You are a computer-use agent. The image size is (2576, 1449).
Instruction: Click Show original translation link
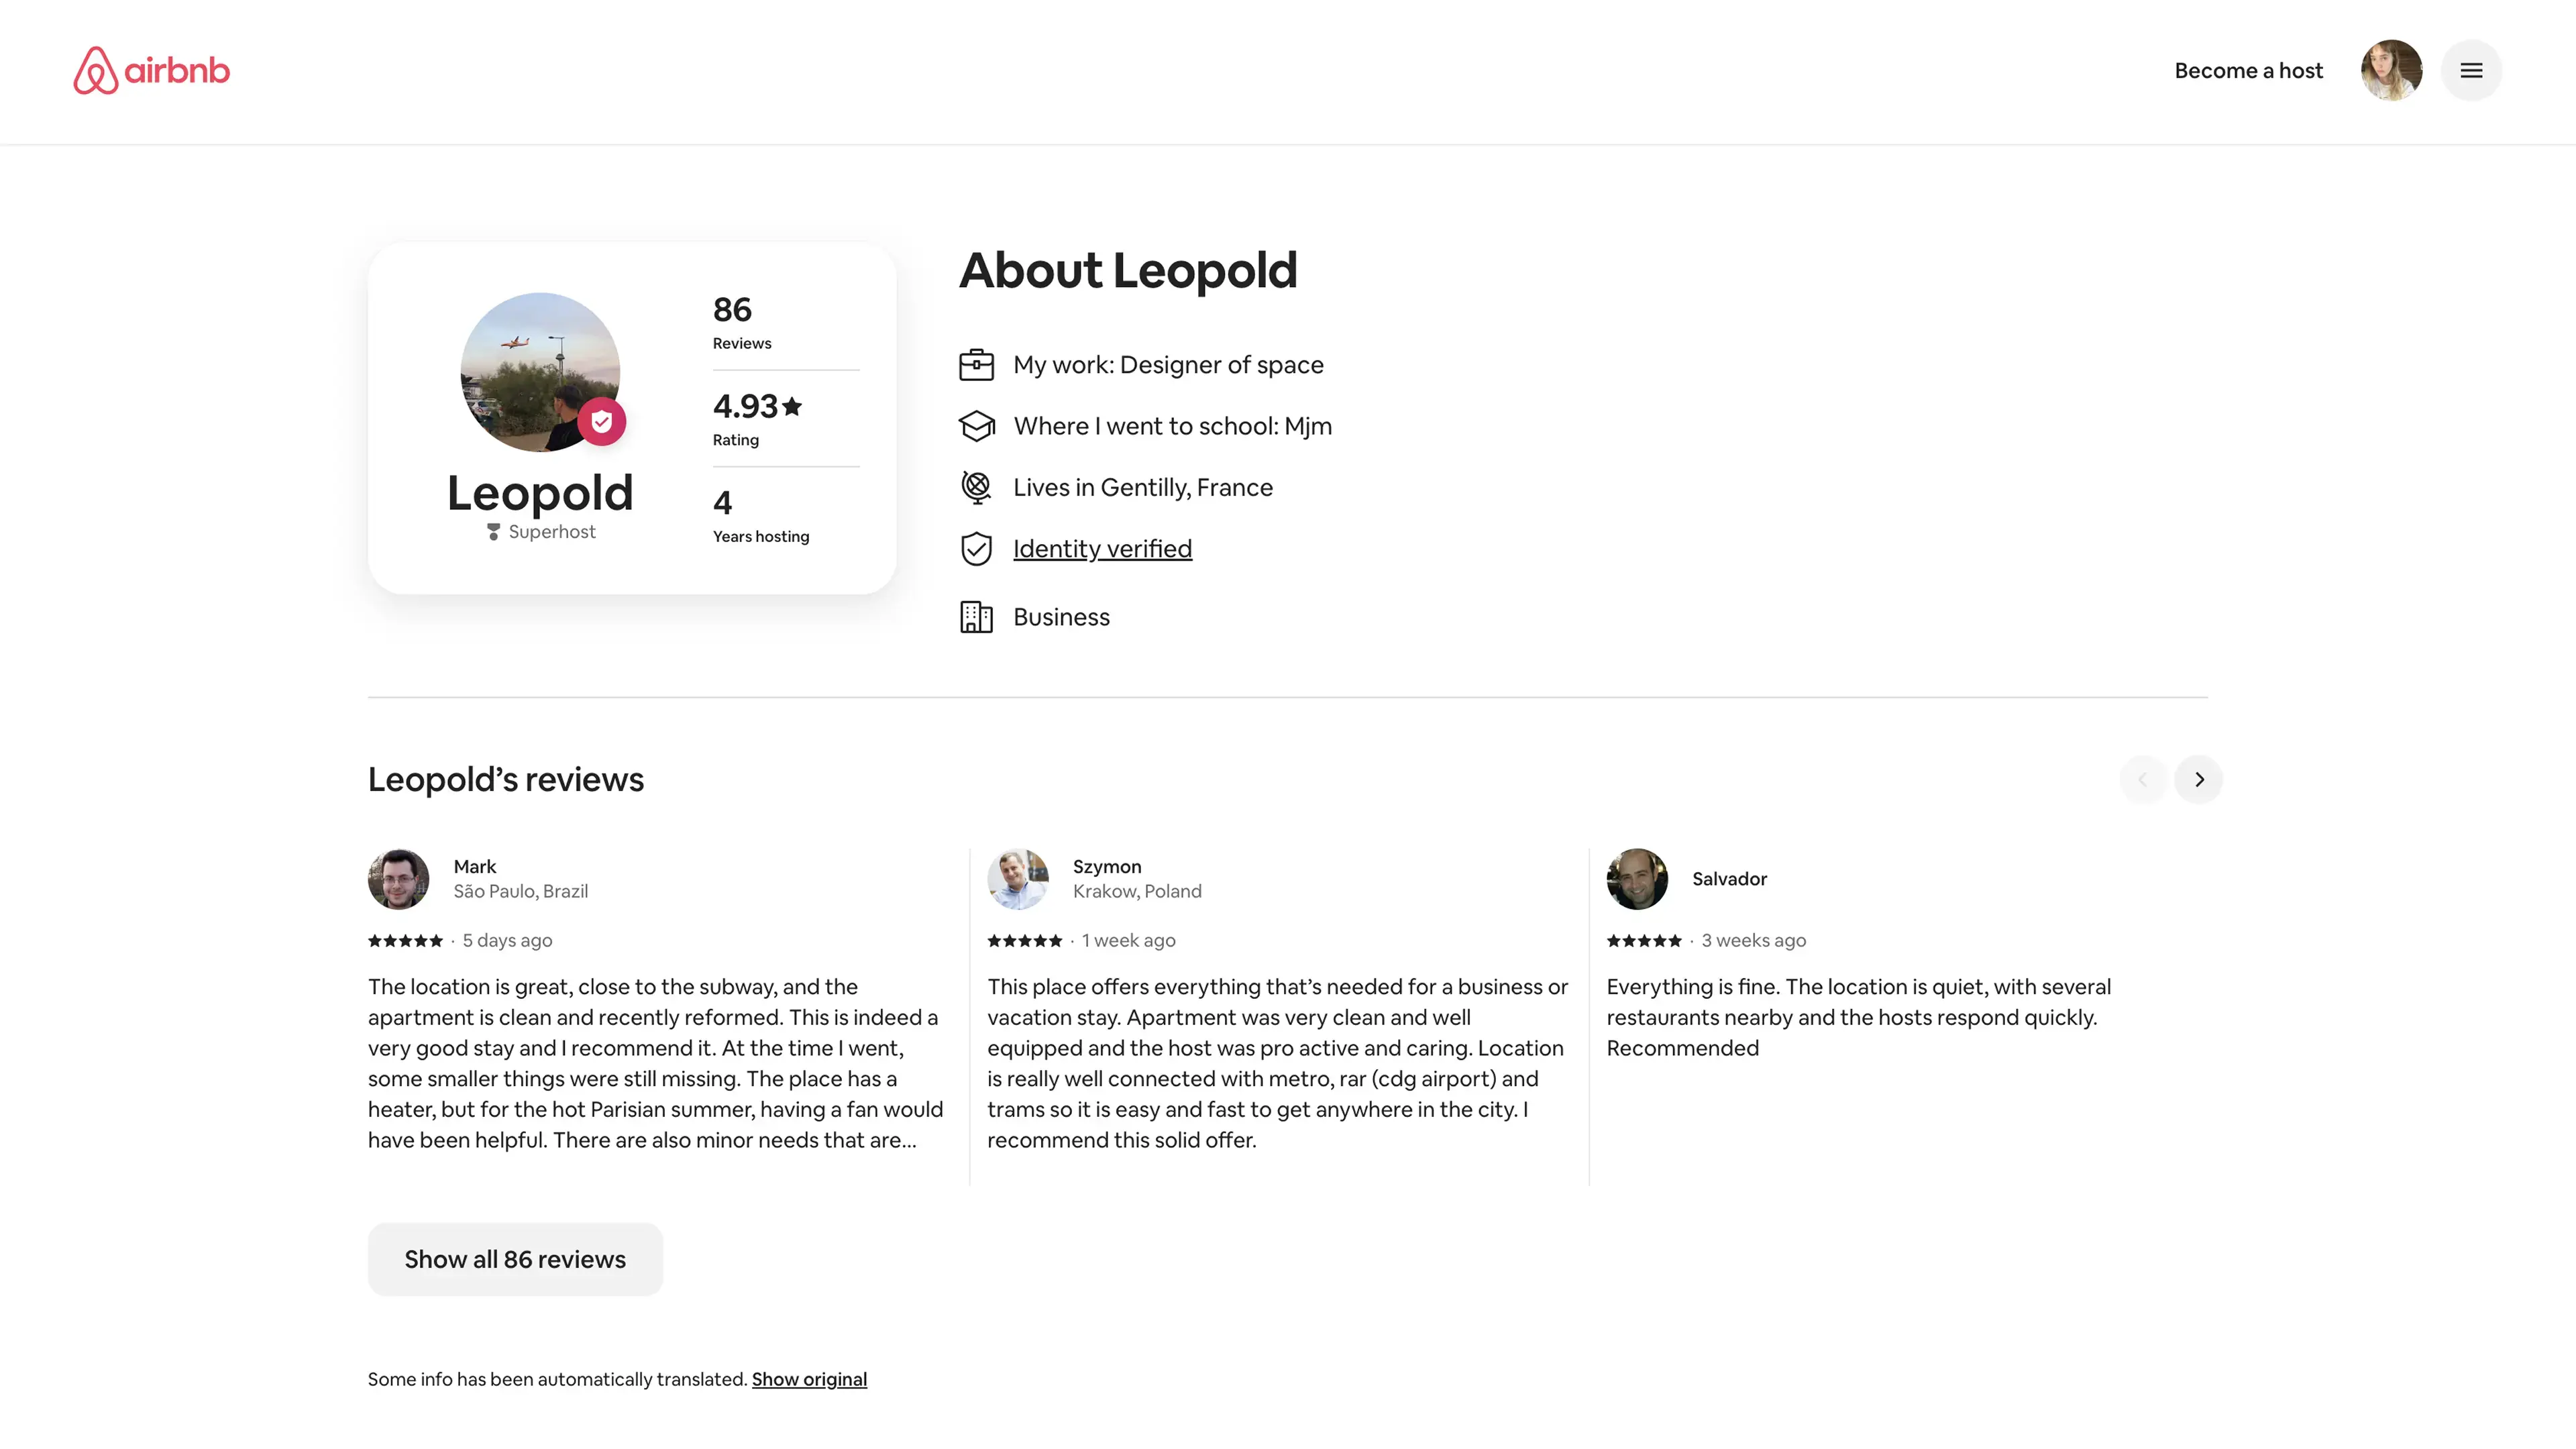809,1379
